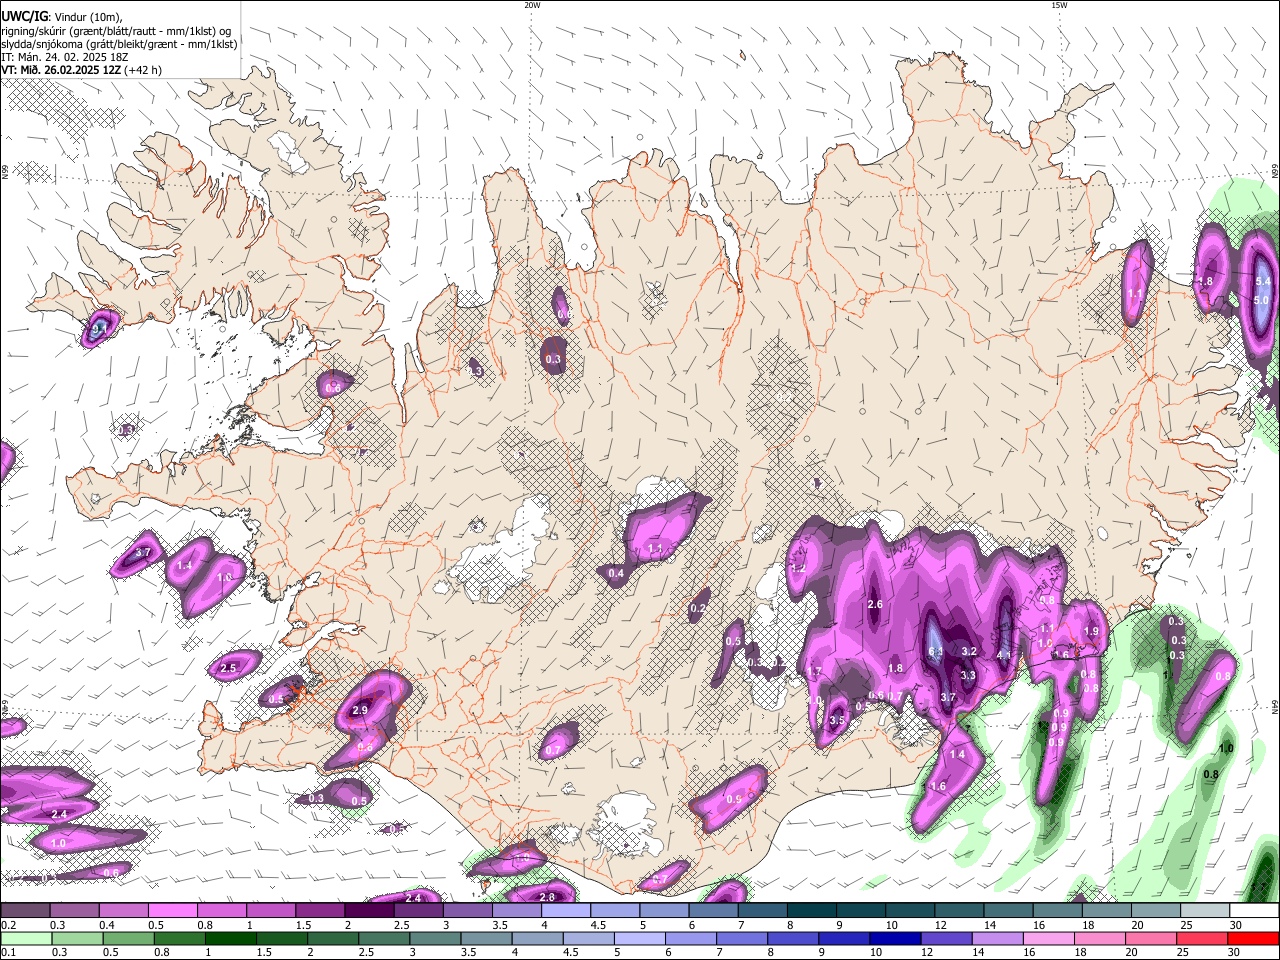Click the 6.1 snowfall maximum value
The width and height of the screenshot is (1280, 960).
937,652
